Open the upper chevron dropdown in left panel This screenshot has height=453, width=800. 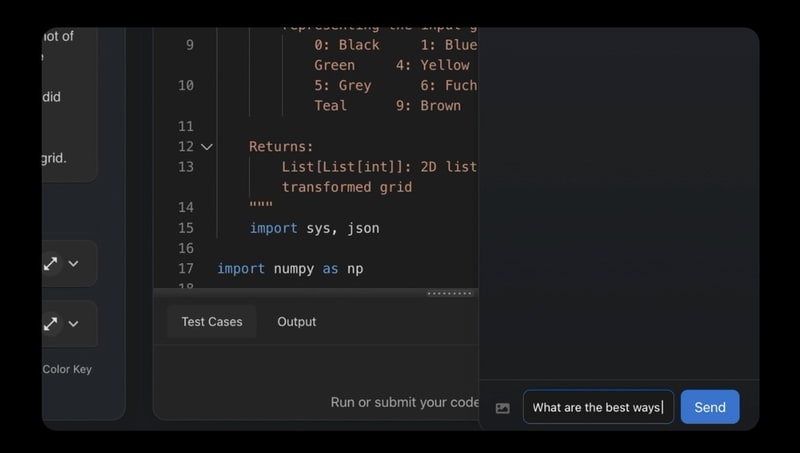73,264
